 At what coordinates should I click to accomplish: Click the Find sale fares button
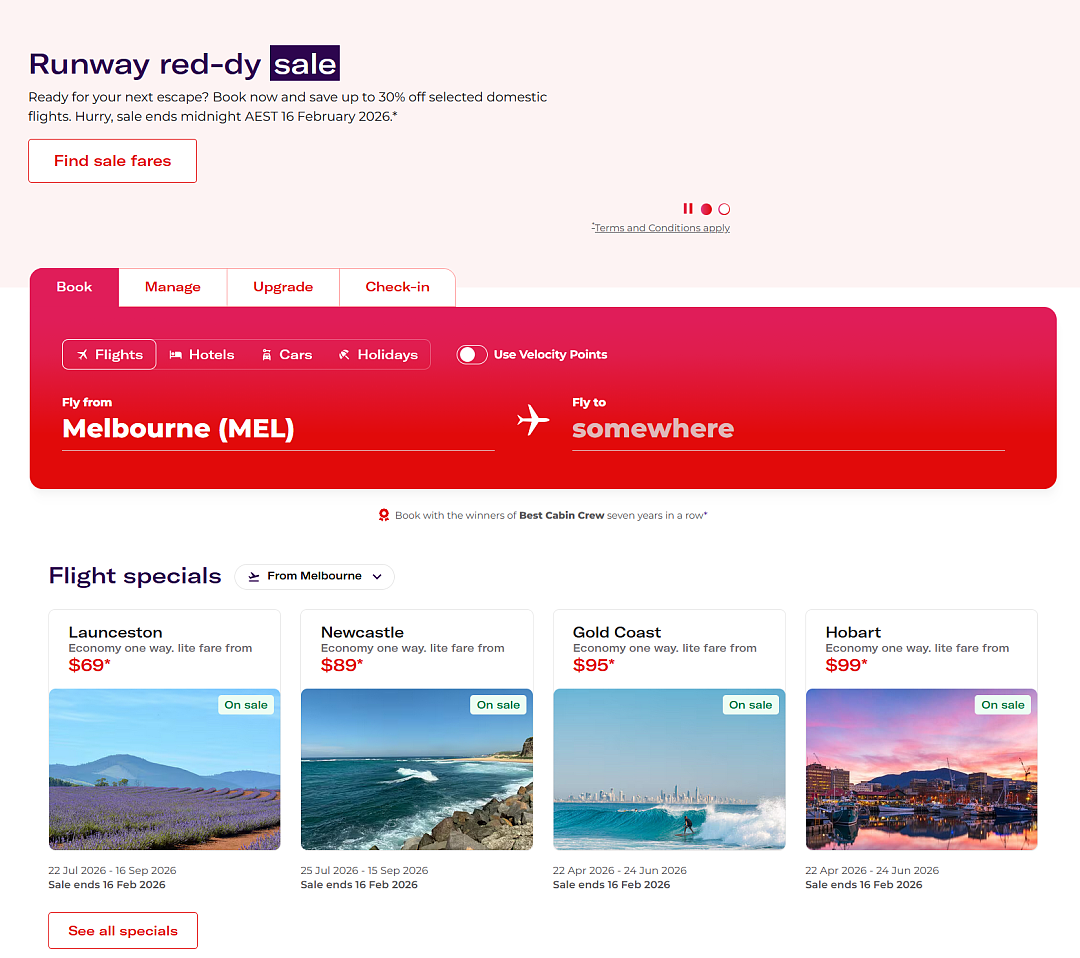[x=112, y=161]
